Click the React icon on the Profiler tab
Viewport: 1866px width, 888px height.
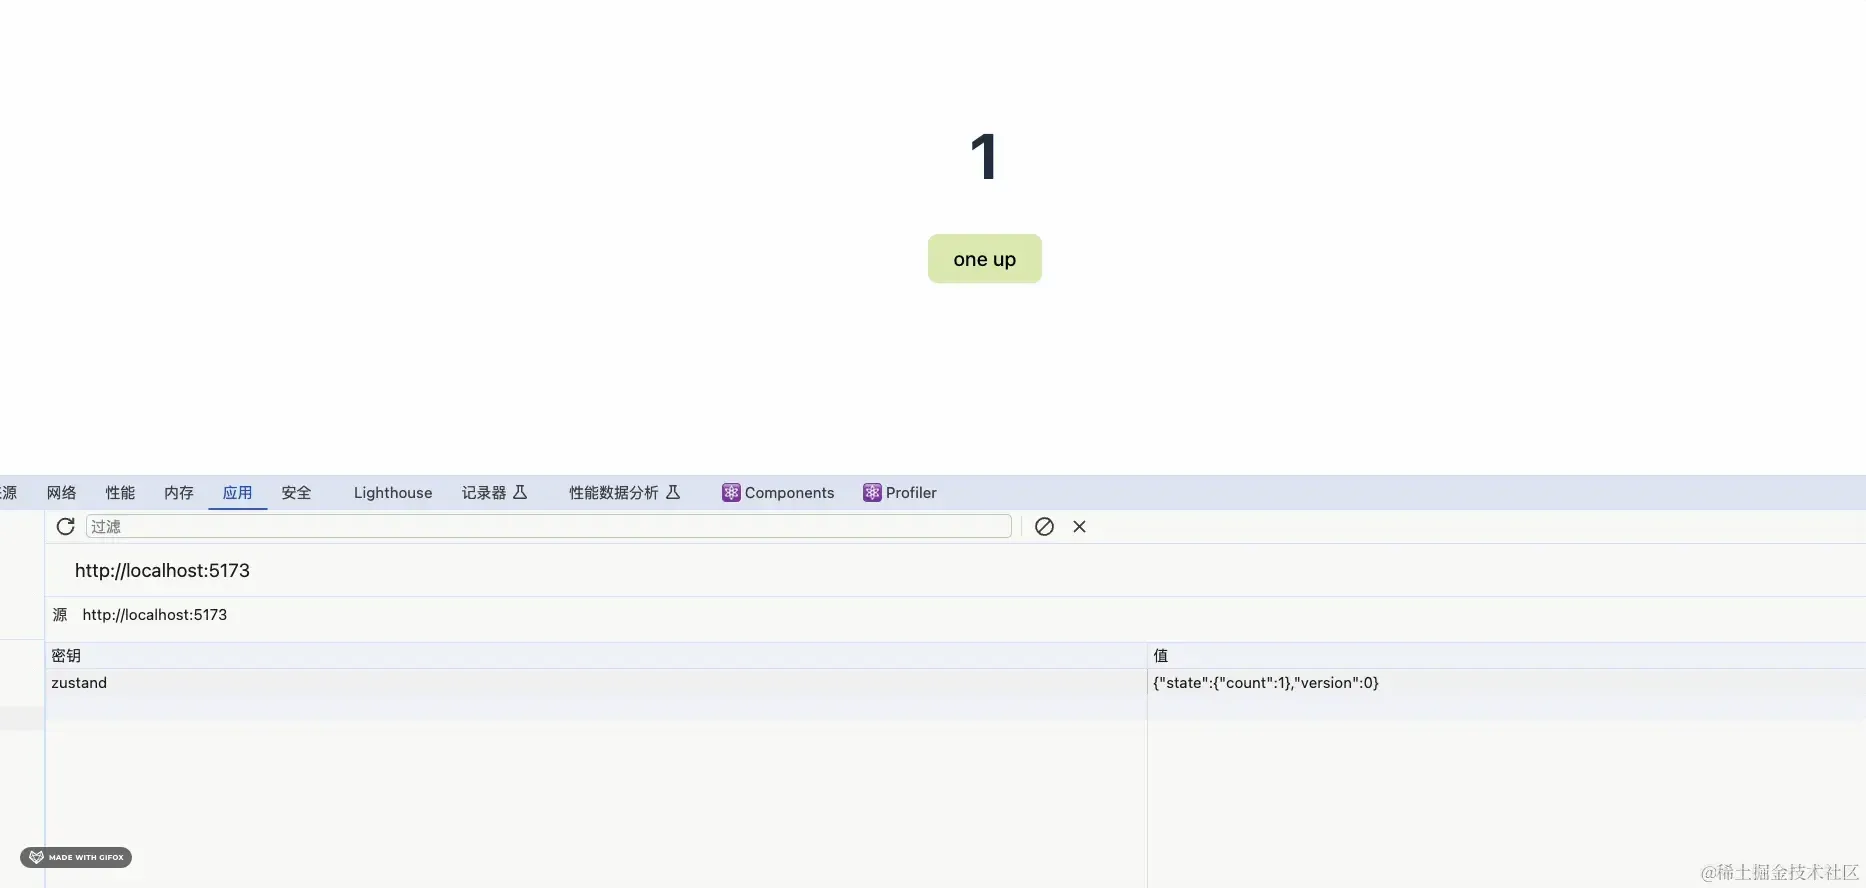pos(872,492)
